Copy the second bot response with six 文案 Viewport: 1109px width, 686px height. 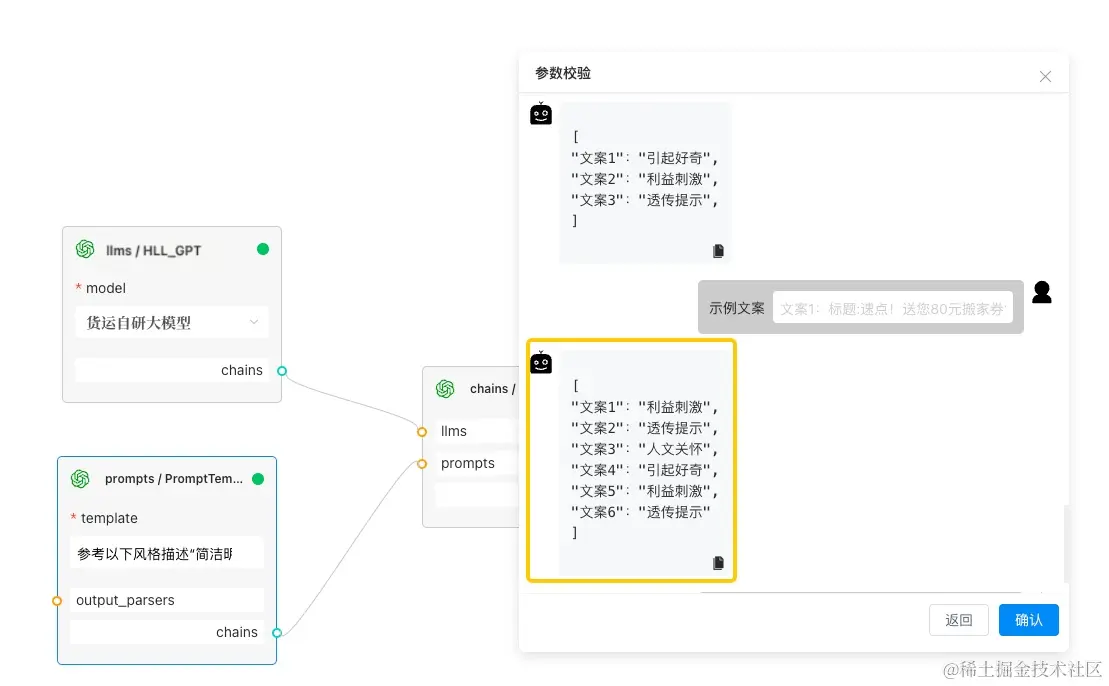coord(718,563)
